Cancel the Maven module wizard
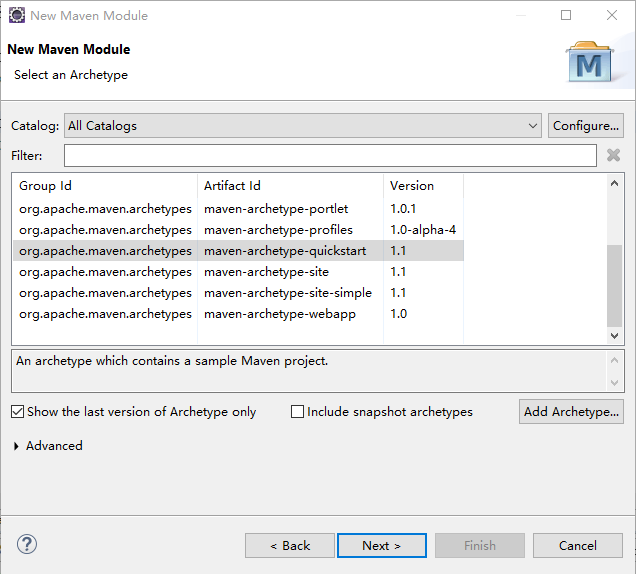The height and width of the screenshot is (574, 636). (578, 545)
